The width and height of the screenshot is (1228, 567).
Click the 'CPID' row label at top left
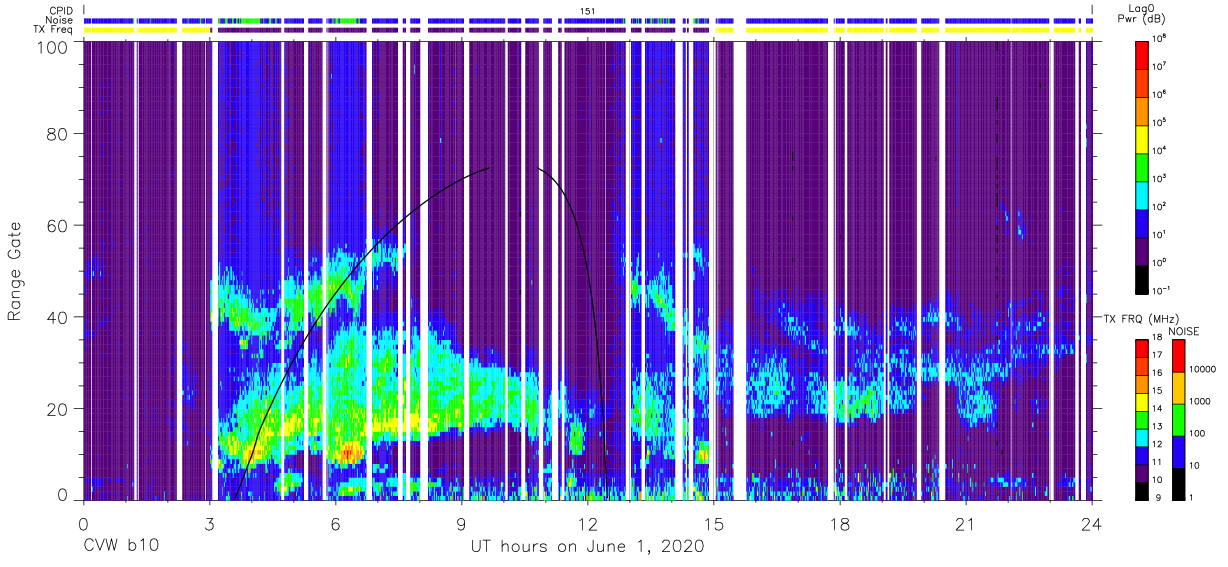59,9
